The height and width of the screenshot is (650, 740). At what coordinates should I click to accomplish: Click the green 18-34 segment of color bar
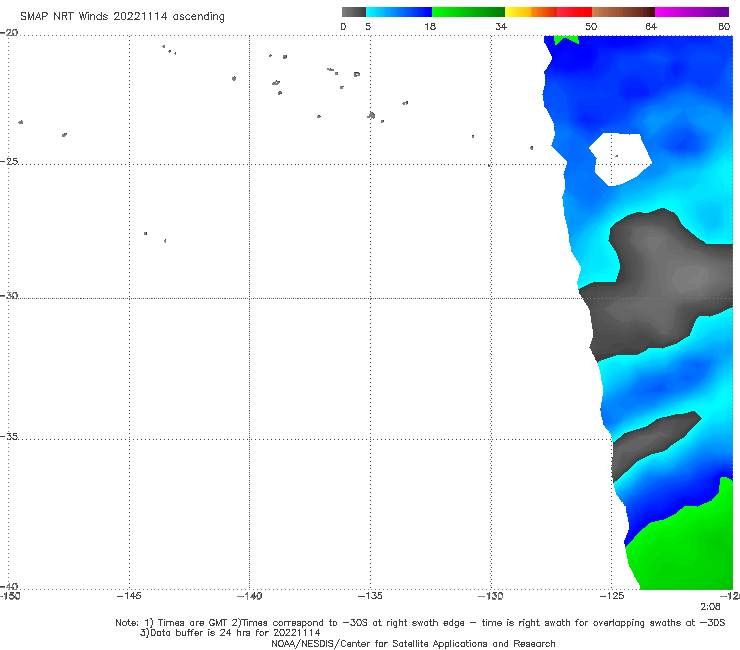[x=468, y=12]
